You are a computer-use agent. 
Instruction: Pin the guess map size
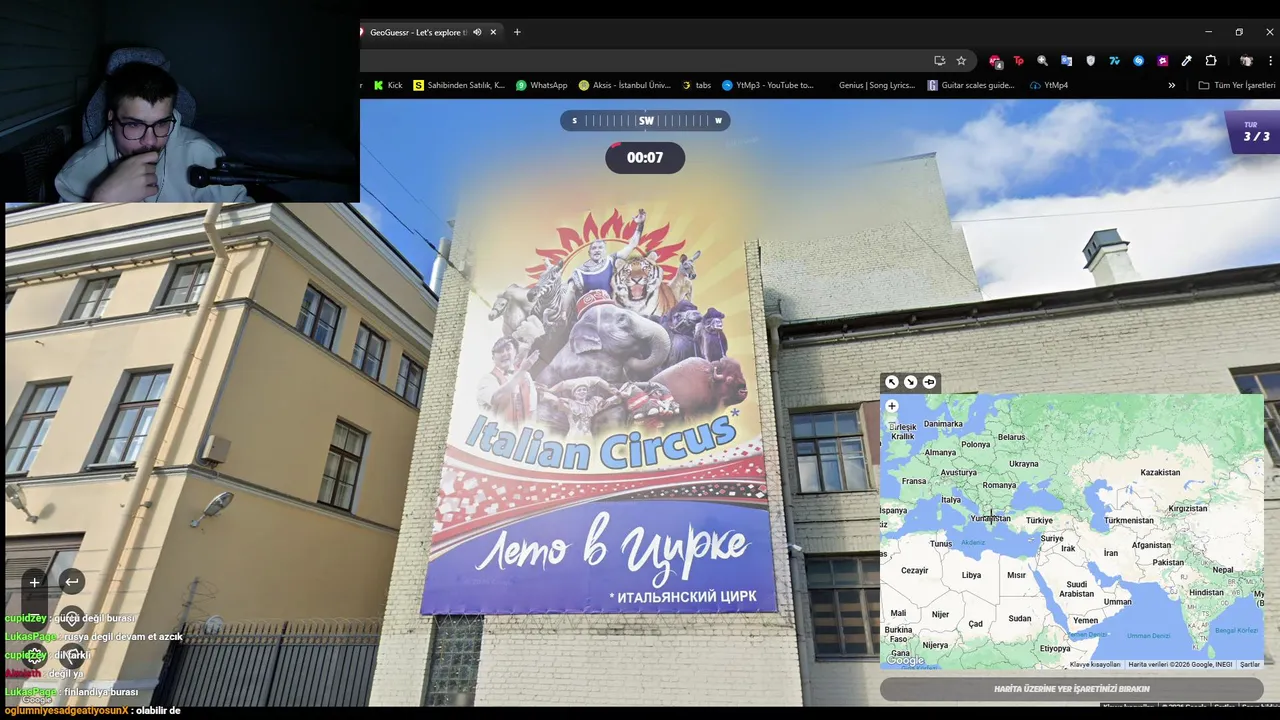[929, 382]
